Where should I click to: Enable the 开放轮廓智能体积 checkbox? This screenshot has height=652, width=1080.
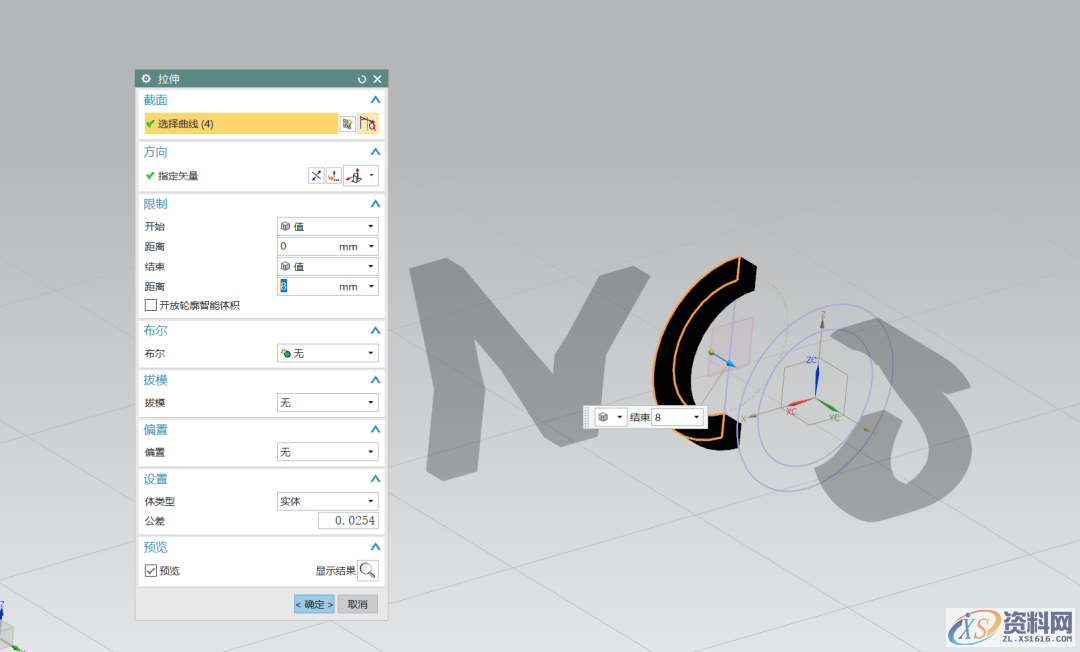151,305
